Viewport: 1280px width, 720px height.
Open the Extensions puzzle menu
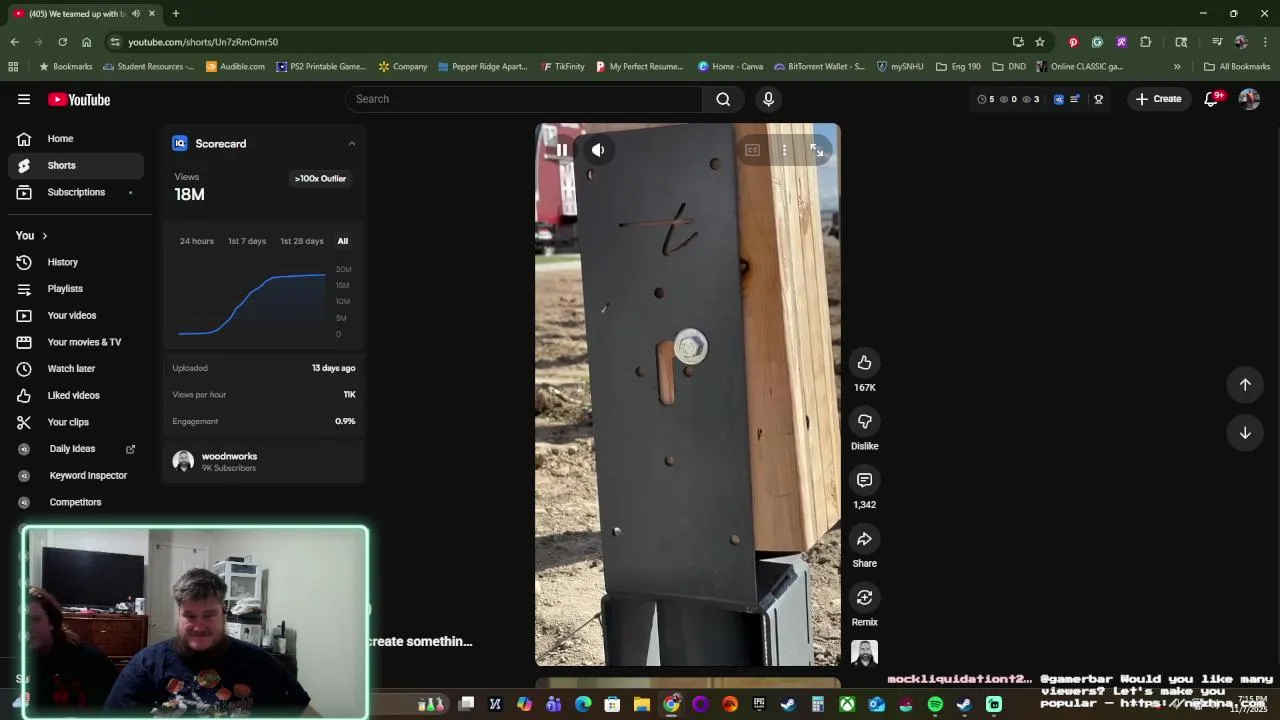tap(1145, 42)
